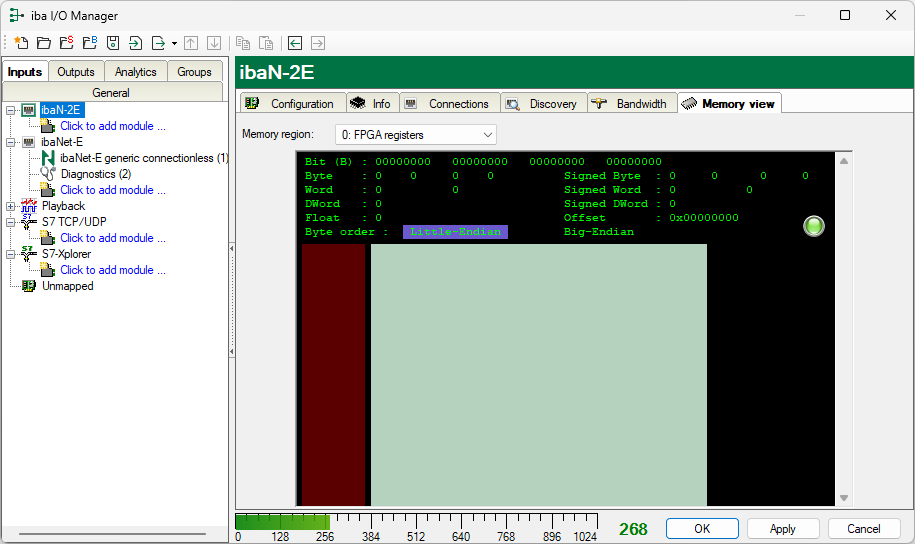Open the Memory region dropdown
The image size is (915, 544).
coord(417,134)
